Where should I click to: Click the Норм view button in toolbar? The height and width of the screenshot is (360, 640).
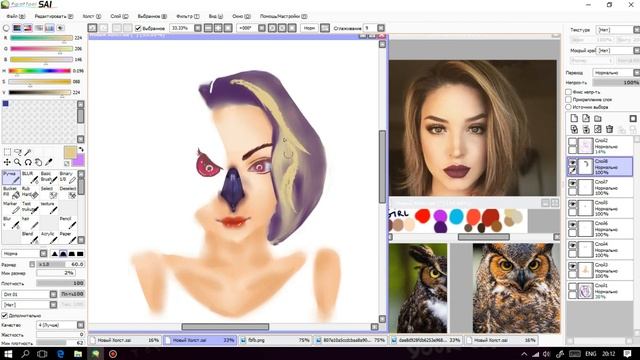point(309,28)
